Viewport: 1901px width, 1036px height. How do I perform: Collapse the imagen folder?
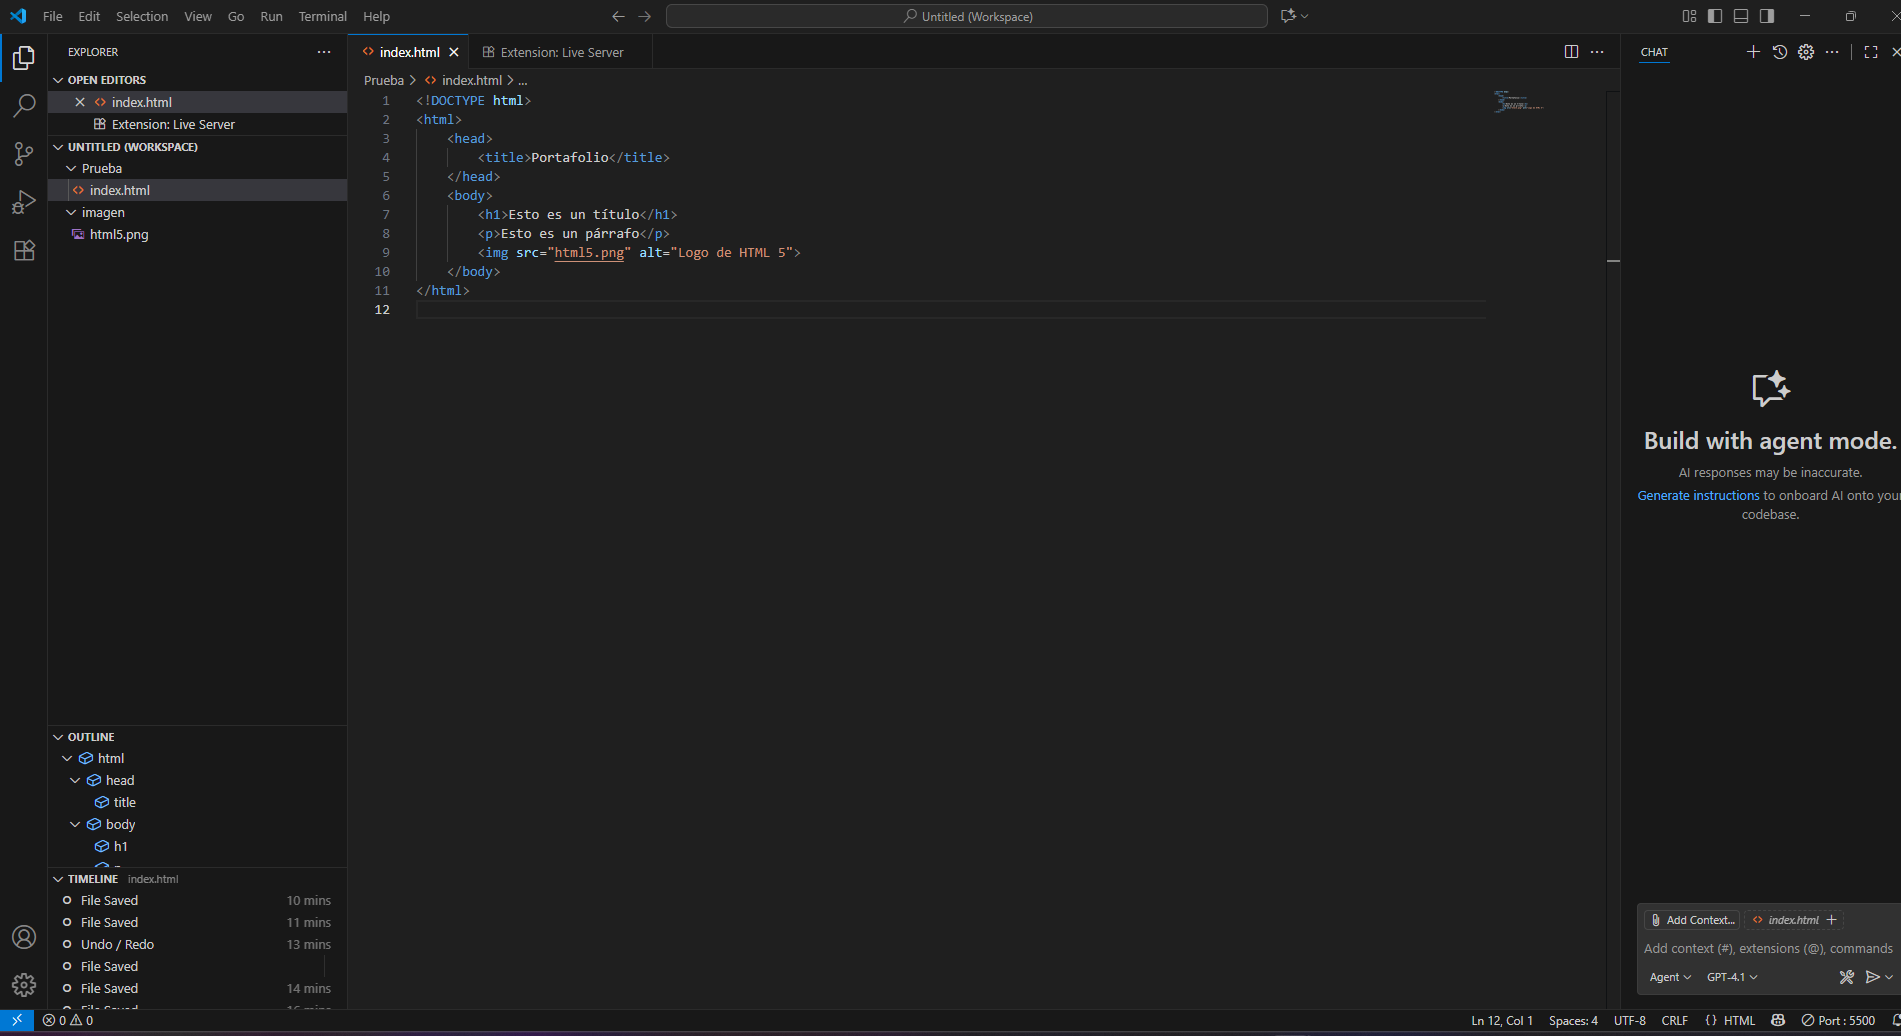click(x=71, y=213)
